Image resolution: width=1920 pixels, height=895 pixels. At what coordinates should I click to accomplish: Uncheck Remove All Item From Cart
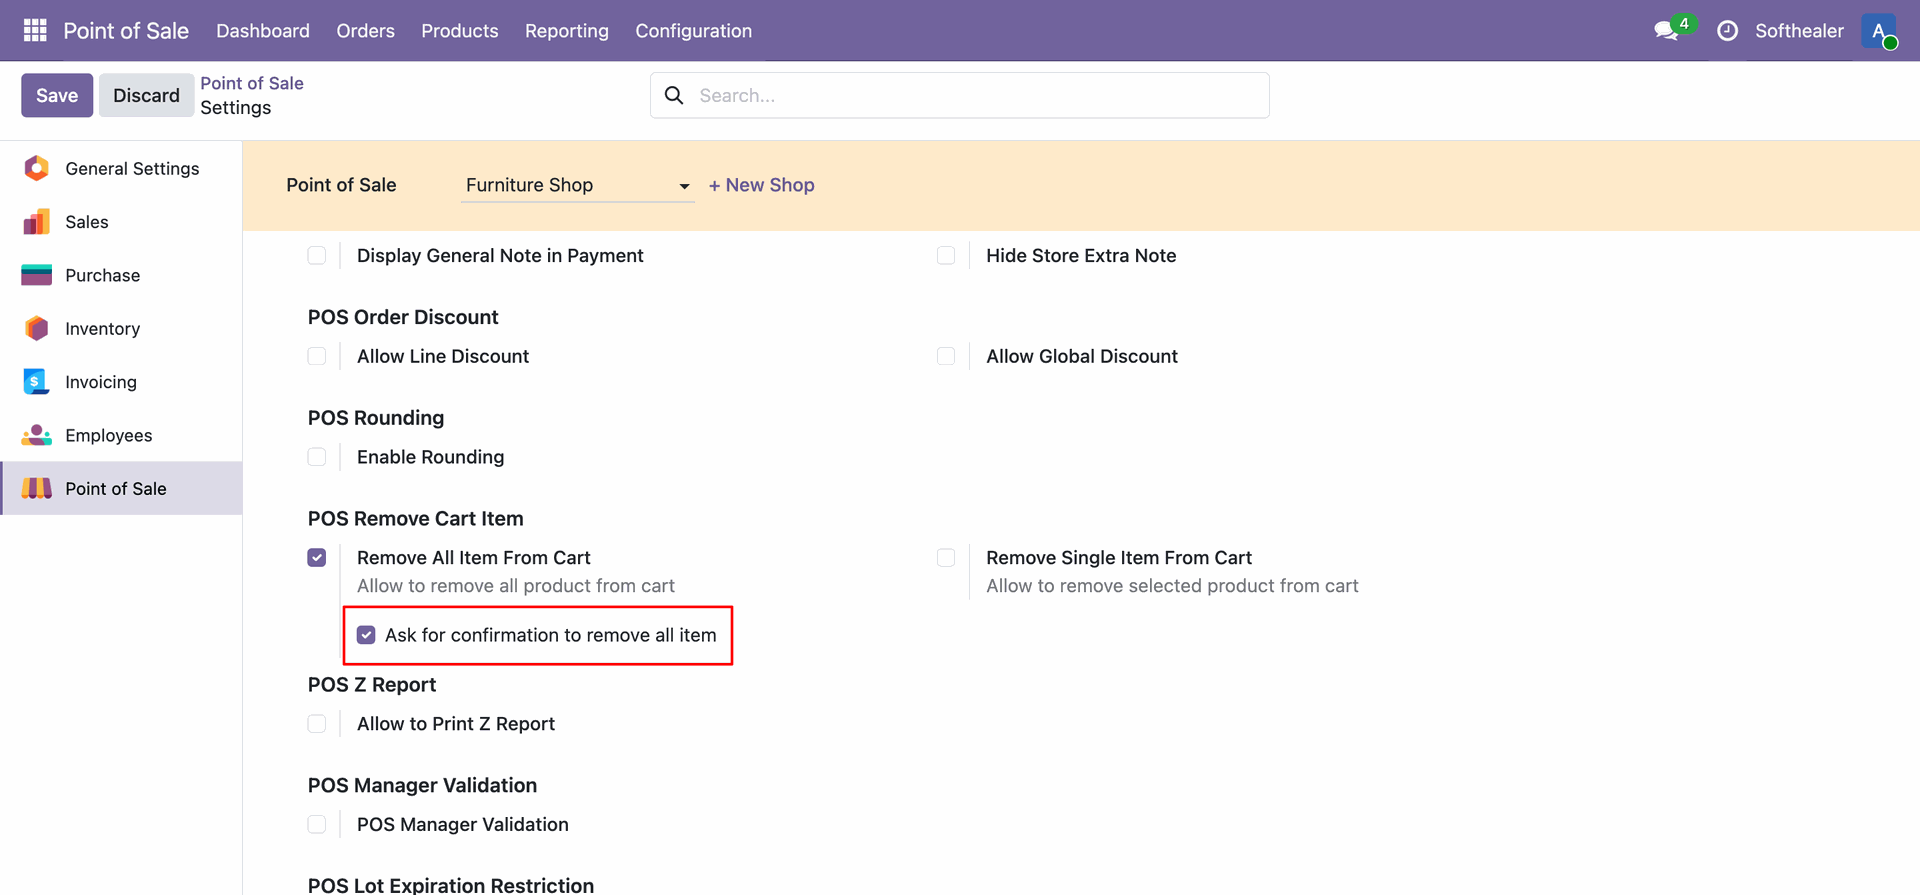(x=317, y=557)
